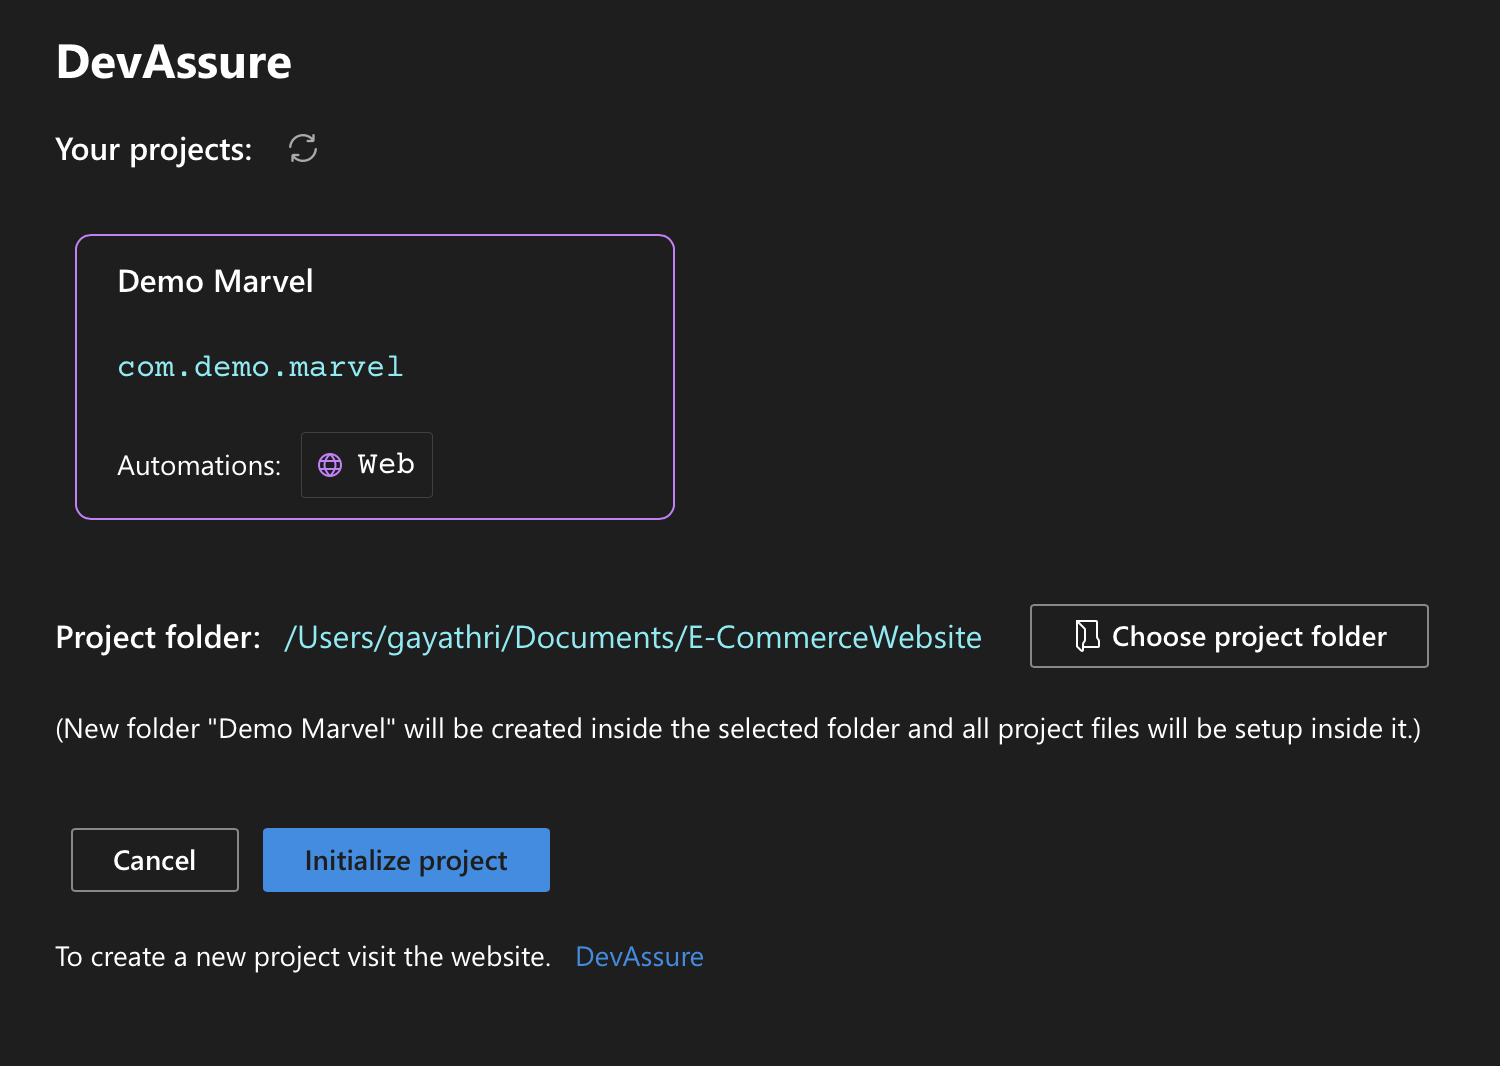The width and height of the screenshot is (1500, 1066).
Task: Click the DevAssure heading
Action: [173, 61]
